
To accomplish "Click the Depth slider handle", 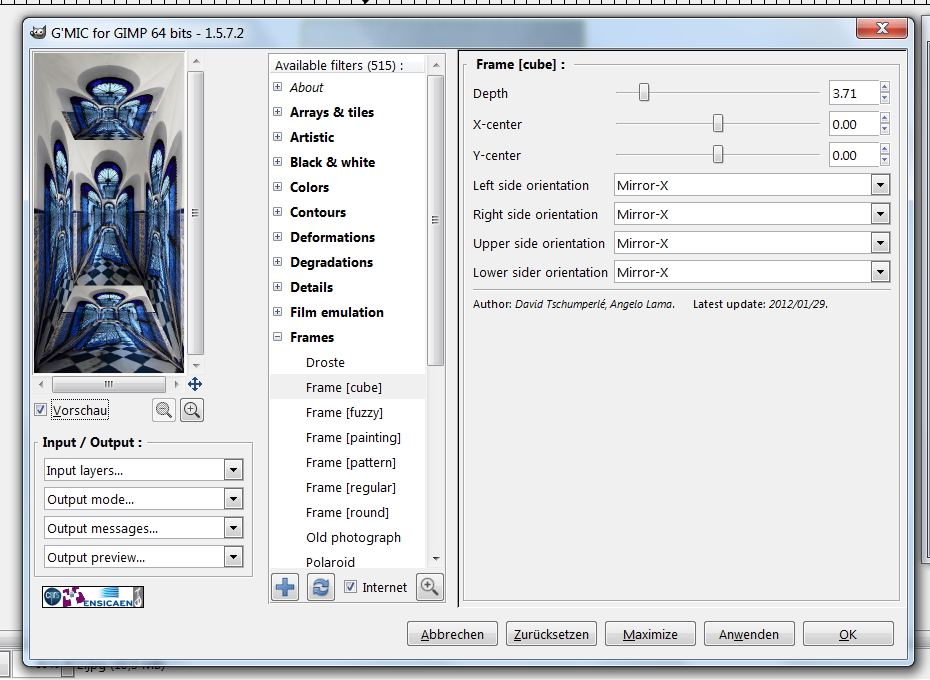I will tap(644, 93).
